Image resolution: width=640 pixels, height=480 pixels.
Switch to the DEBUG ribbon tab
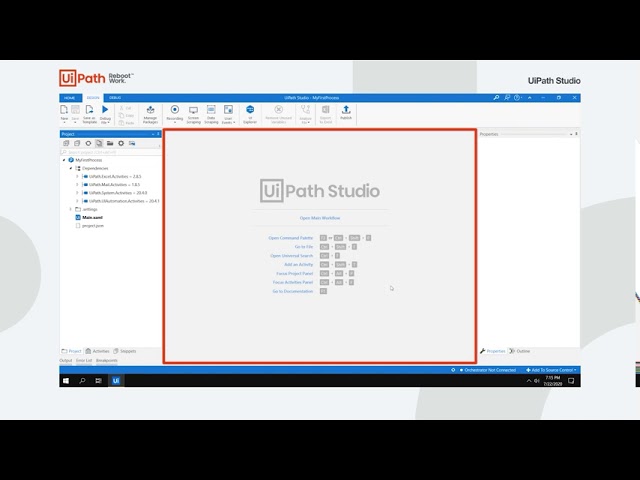pos(115,98)
